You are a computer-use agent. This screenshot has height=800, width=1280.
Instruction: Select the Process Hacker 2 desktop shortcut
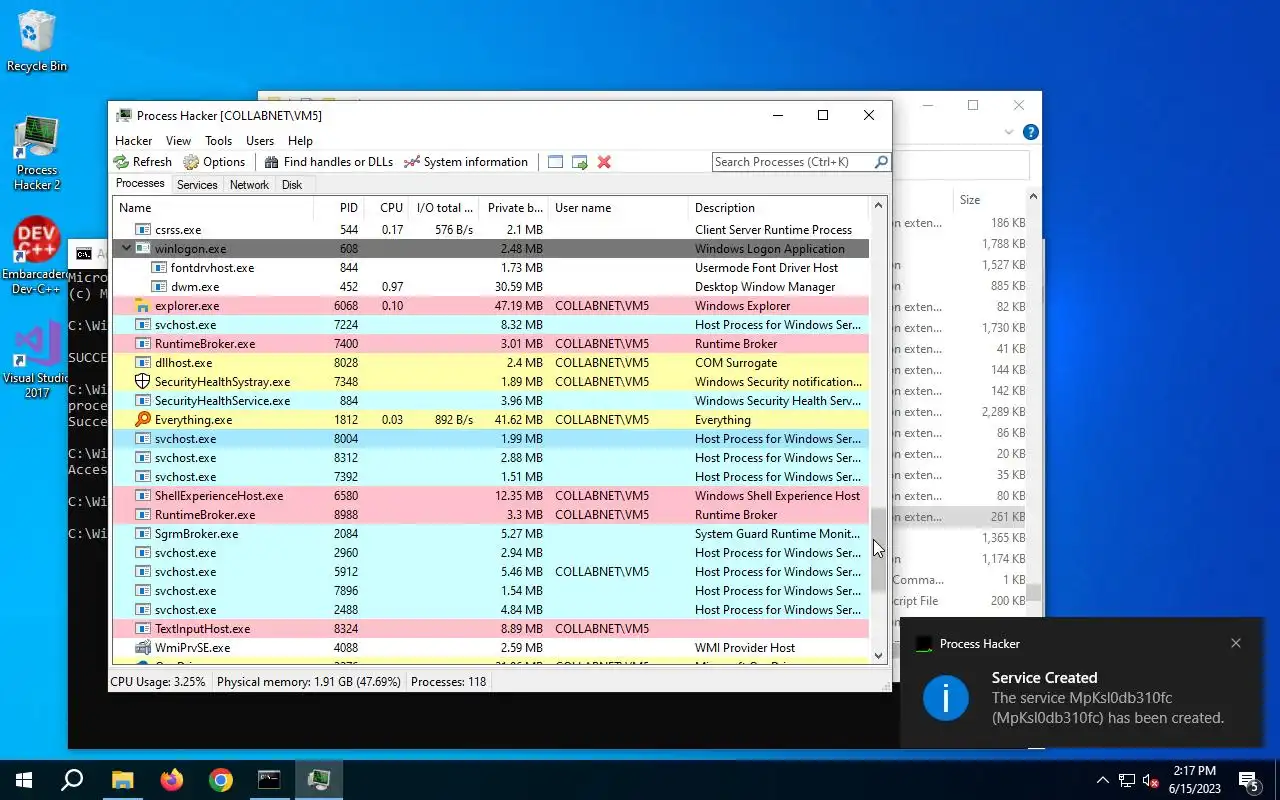37,153
